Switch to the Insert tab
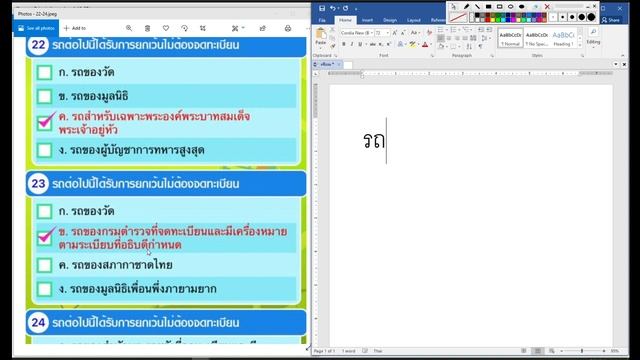 pyautogui.click(x=367, y=20)
